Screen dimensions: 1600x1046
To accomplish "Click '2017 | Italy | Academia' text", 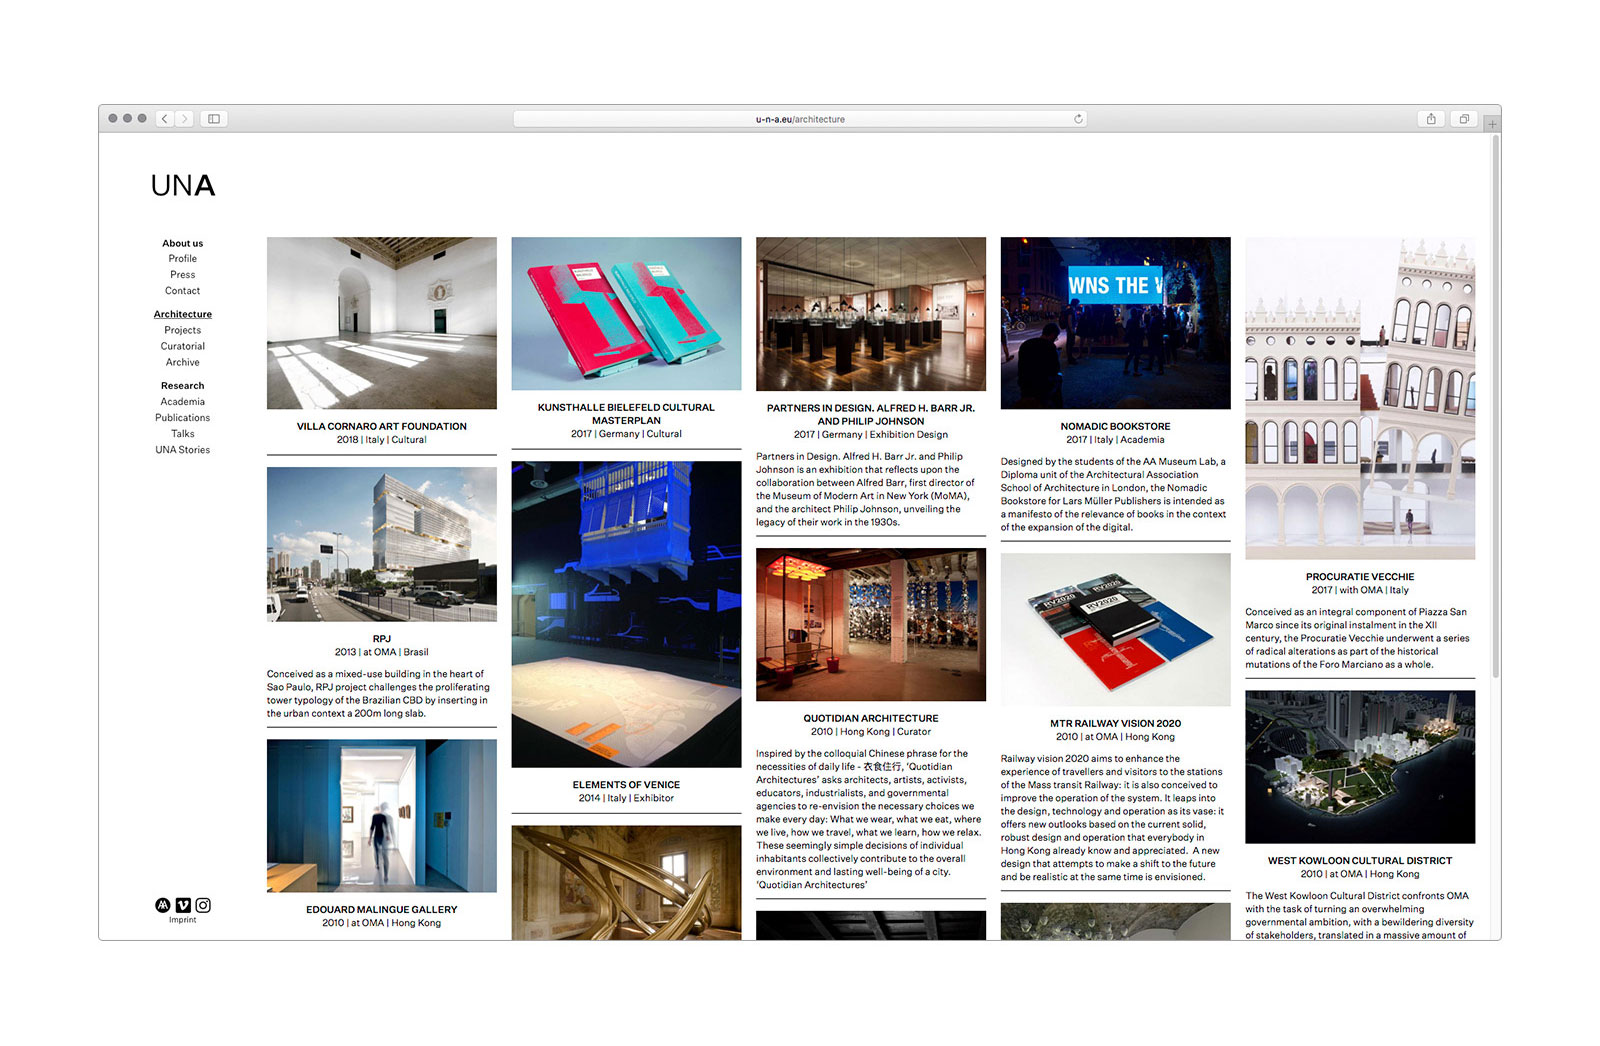I will pyautogui.click(x=1116, y=440).
